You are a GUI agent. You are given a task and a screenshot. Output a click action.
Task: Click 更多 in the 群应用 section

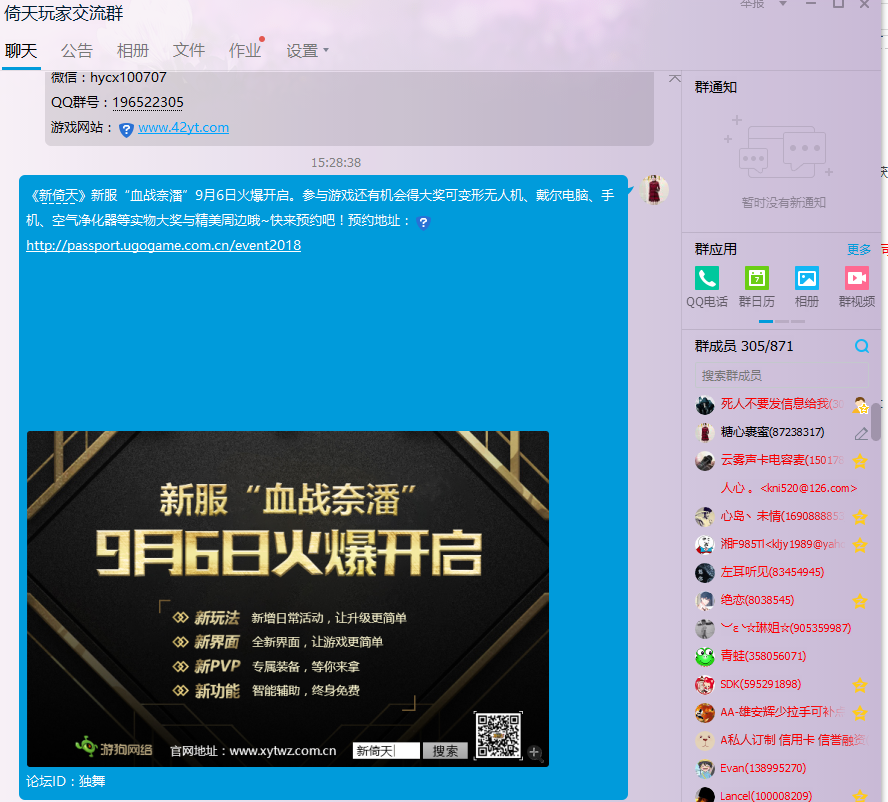click(x=859, y=249)
